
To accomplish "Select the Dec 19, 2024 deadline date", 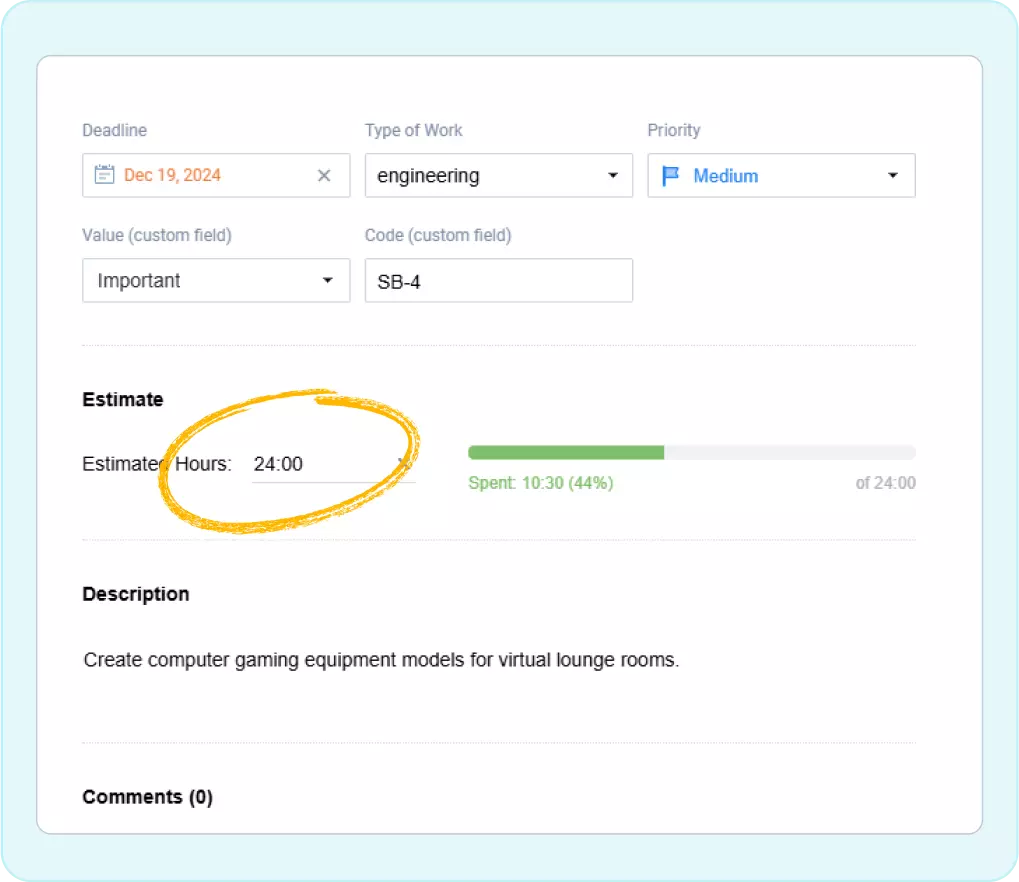I will (x=171, y=175).
